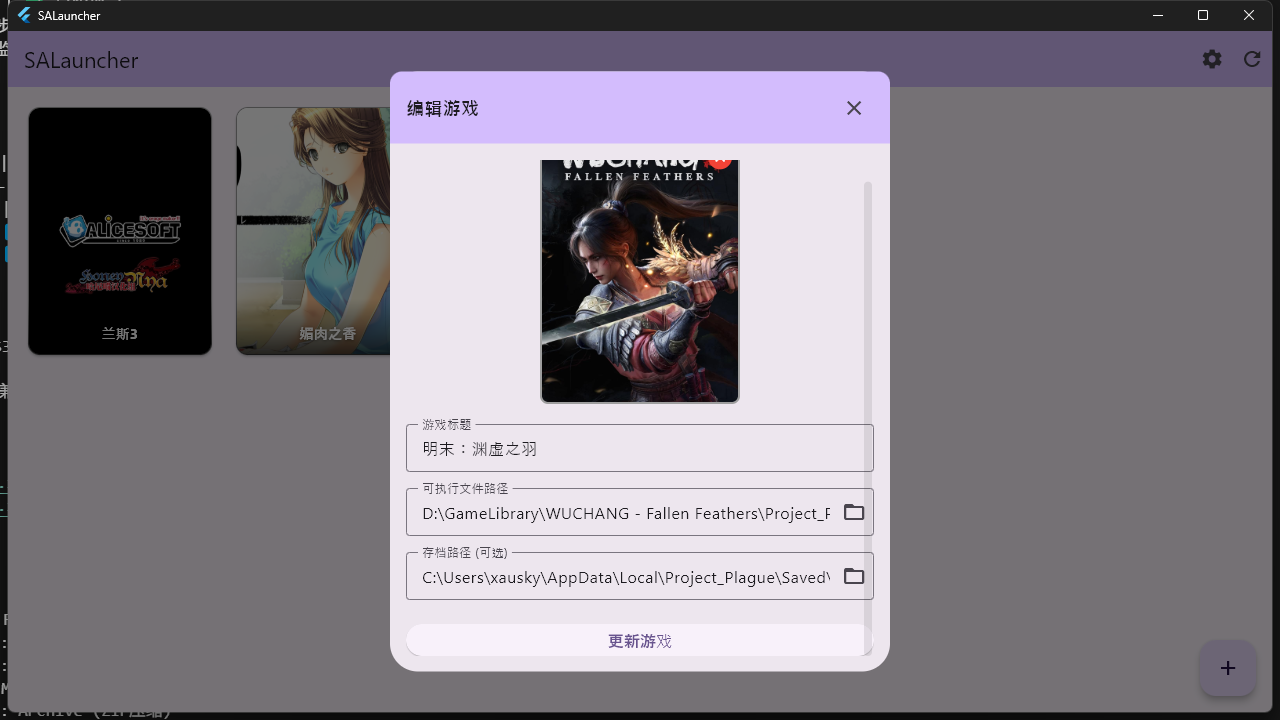Click the SALauncher header title text
Screen dimensions: 1280x720
[x=81, y=60]
